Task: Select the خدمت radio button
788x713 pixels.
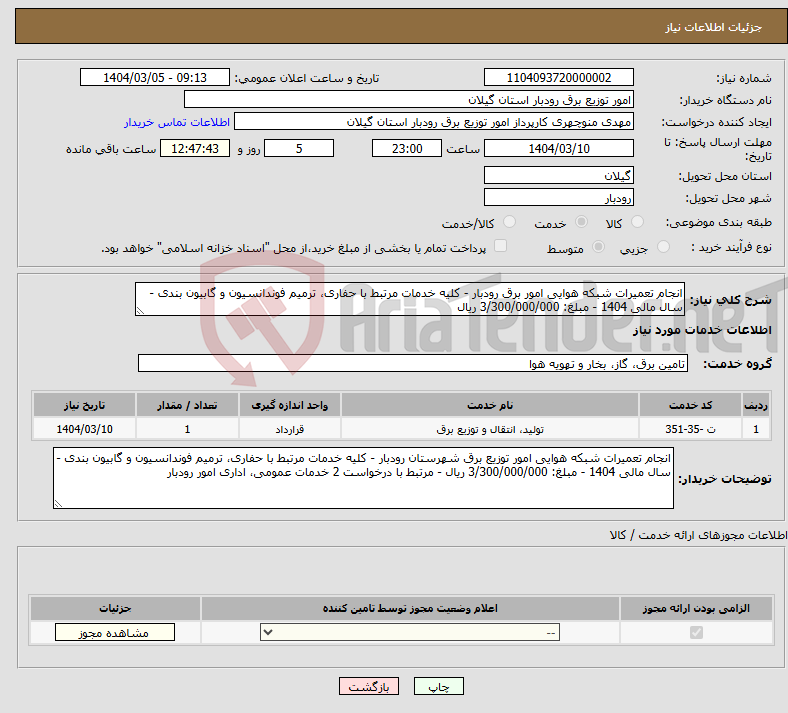Action: point(581,222)
